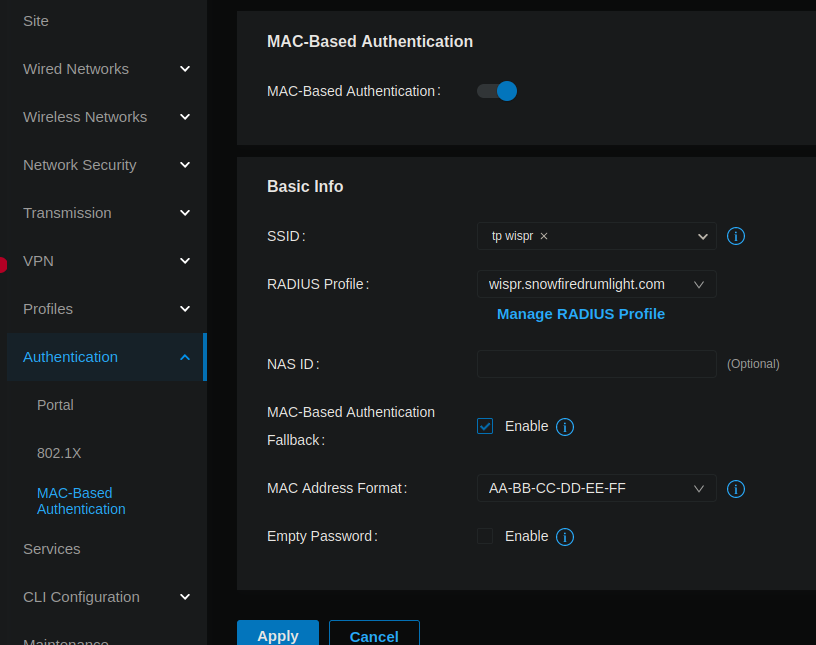Open the RADIUS Profile dropdown

pyautogui.click(x=699, y=284)
